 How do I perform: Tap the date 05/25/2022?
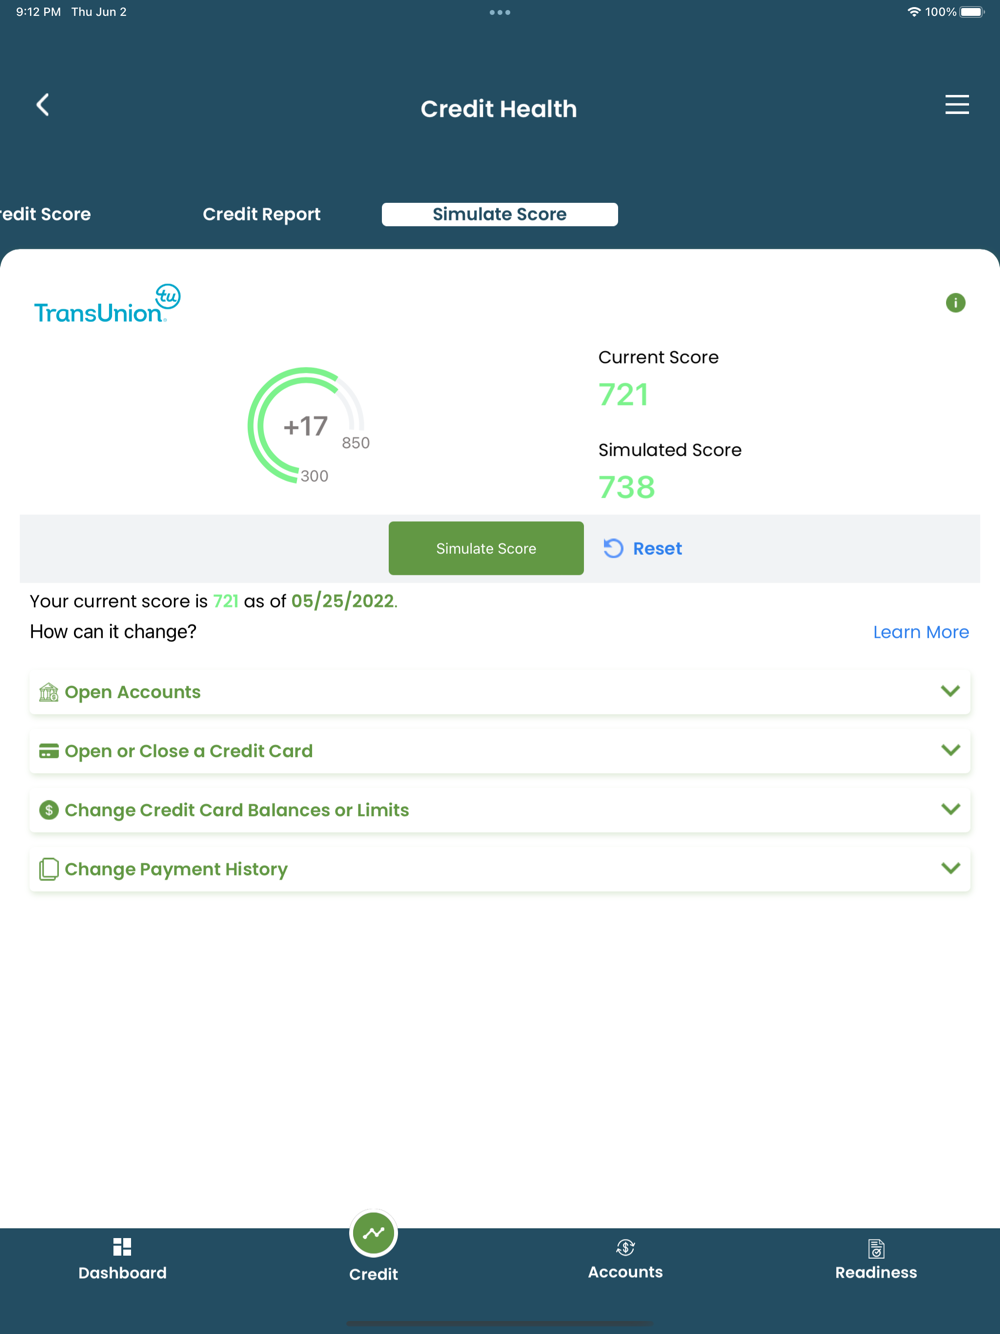[343, 601]
